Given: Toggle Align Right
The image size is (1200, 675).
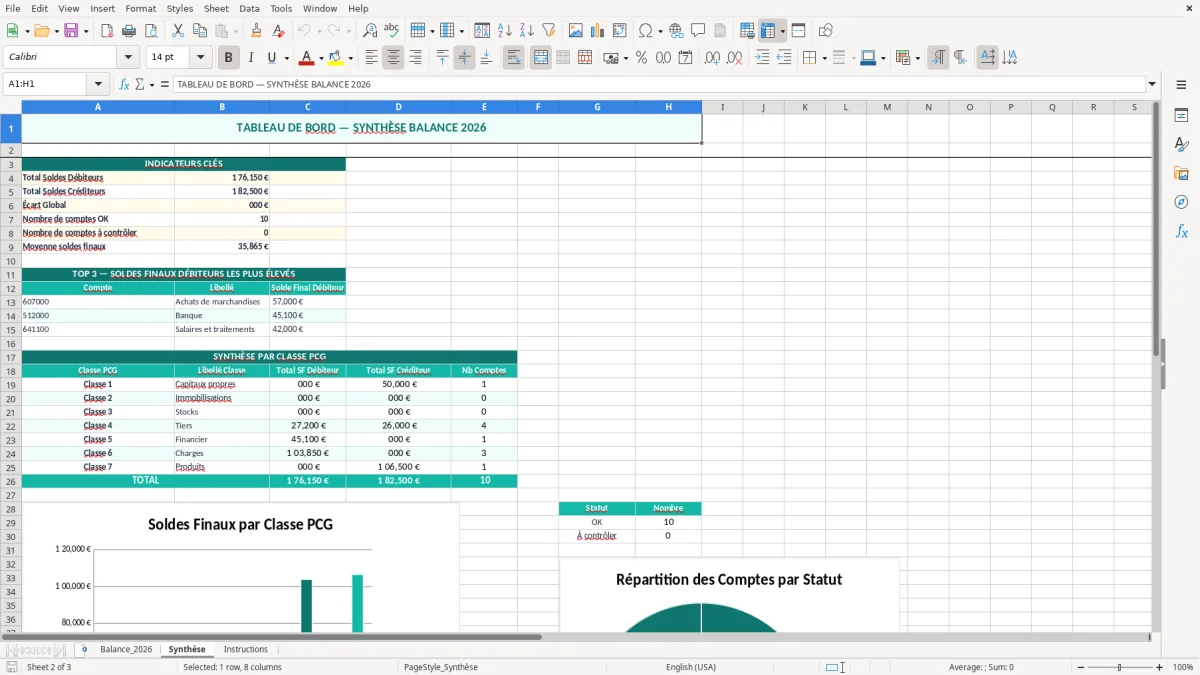Looking at the screenshot, I should coord(415,58).
